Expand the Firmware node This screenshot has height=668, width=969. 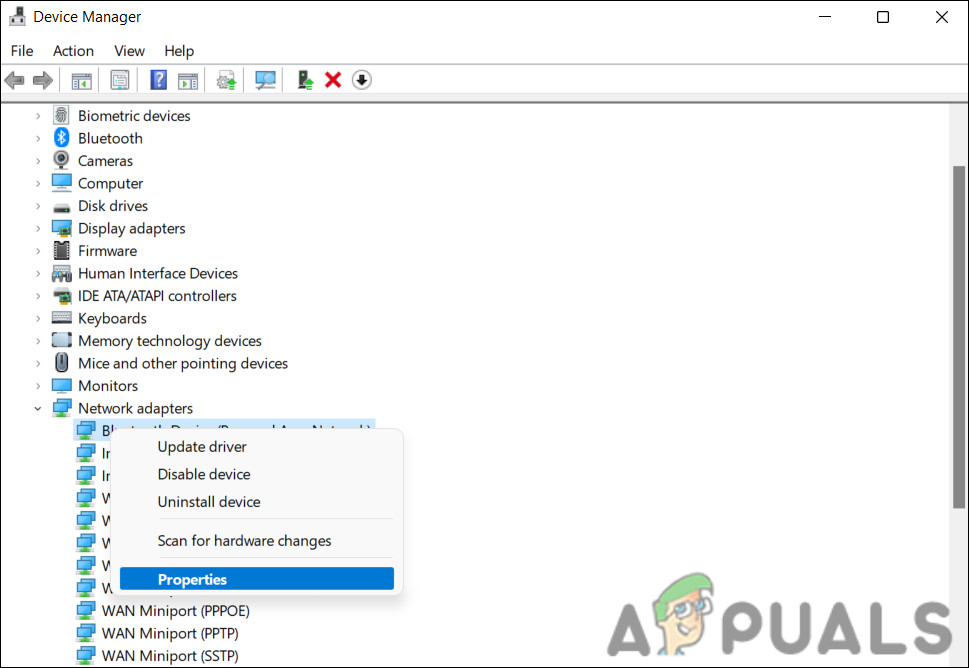coord(38,251)
